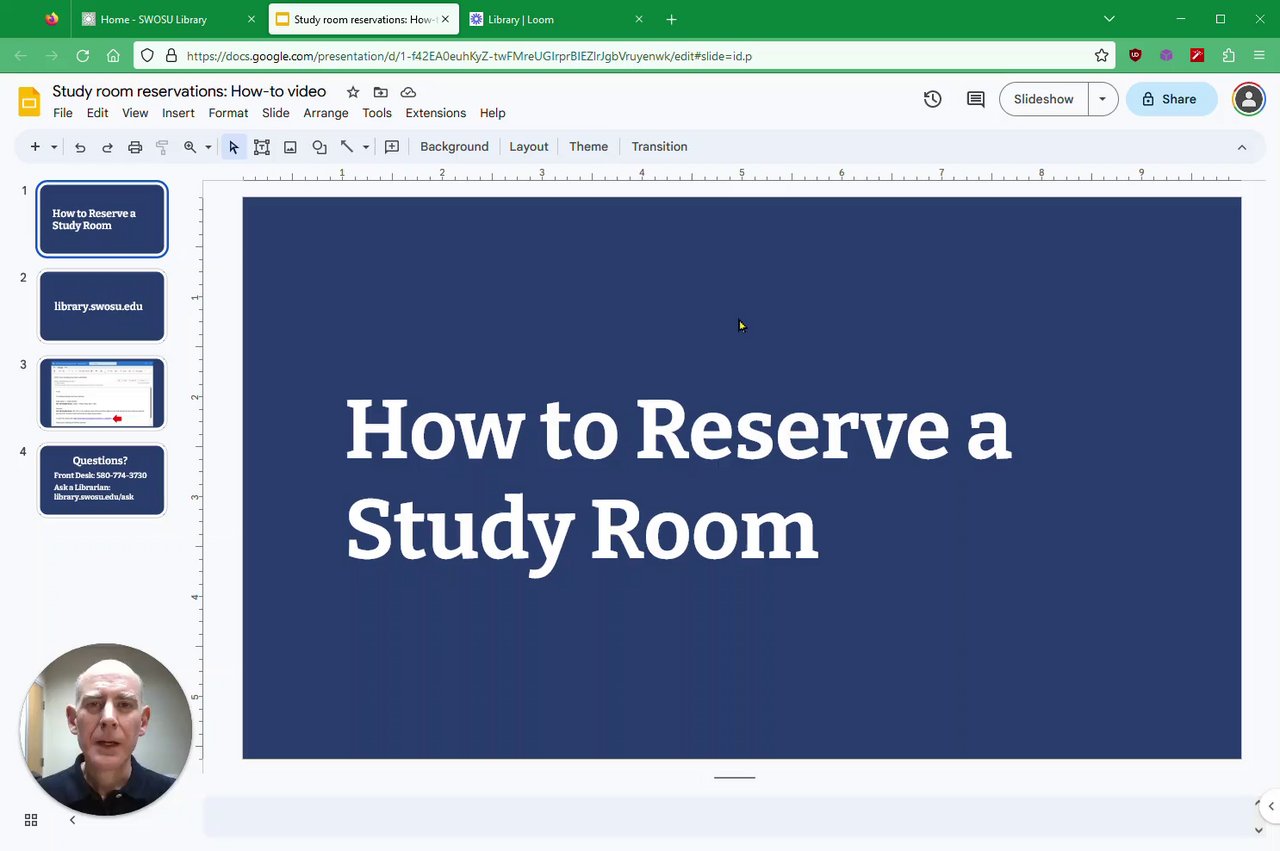The image size is (1280, 851).
Task: Select the Questions? slide thumbnail
Action: coord(101,481)
